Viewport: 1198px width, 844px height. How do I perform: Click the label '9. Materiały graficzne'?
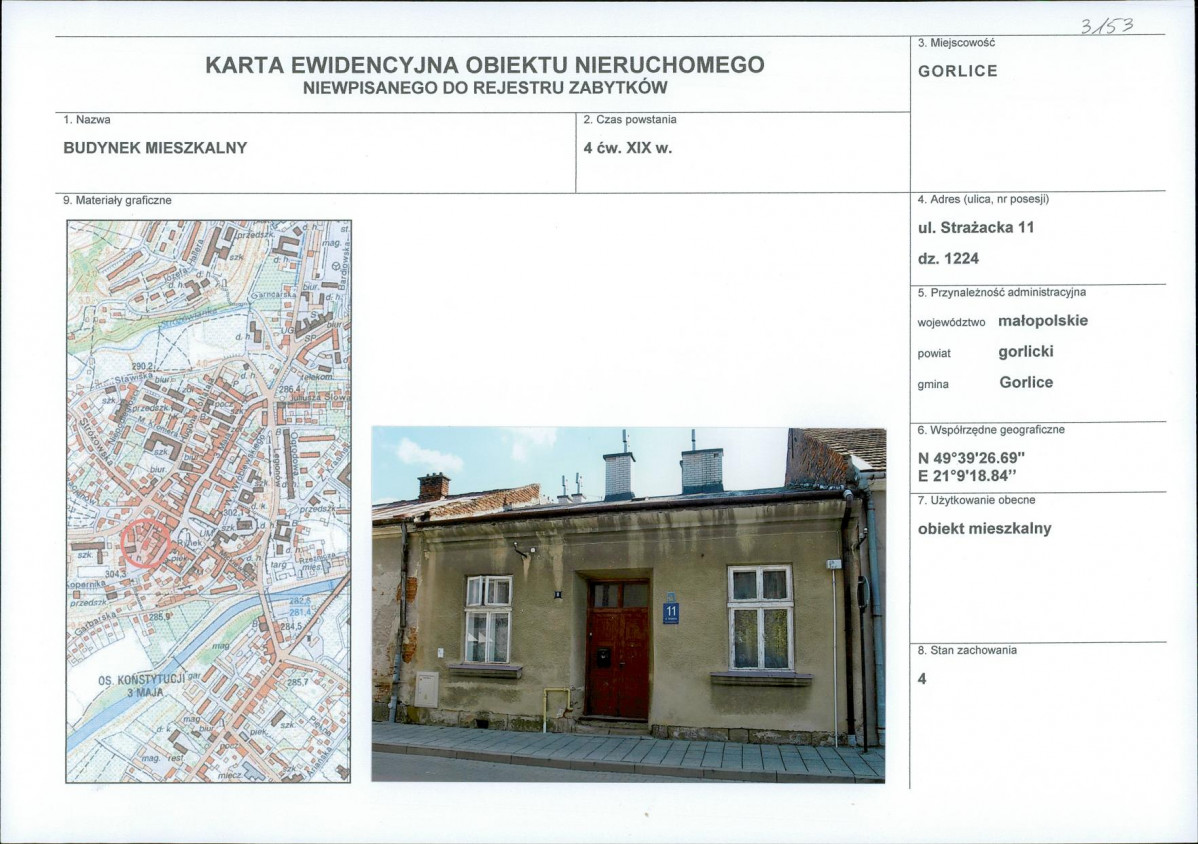(x=117, y=201)
